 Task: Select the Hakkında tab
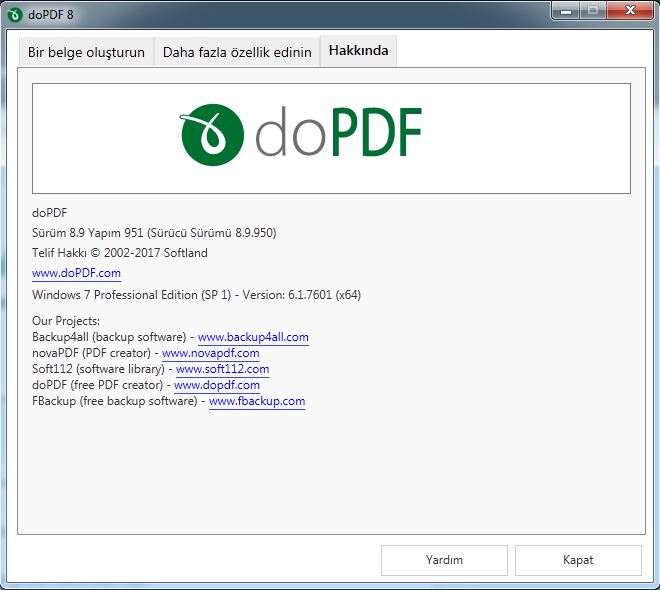coord(358,50)
